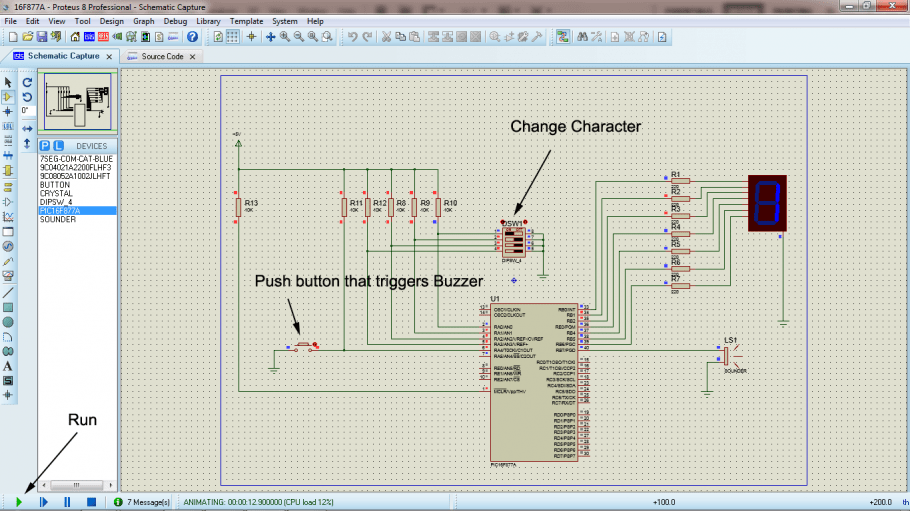This screenshot has height=511, width=910.
Task: Click the Step simulation button
Action: pyautogui.click(x=43, y=502)
